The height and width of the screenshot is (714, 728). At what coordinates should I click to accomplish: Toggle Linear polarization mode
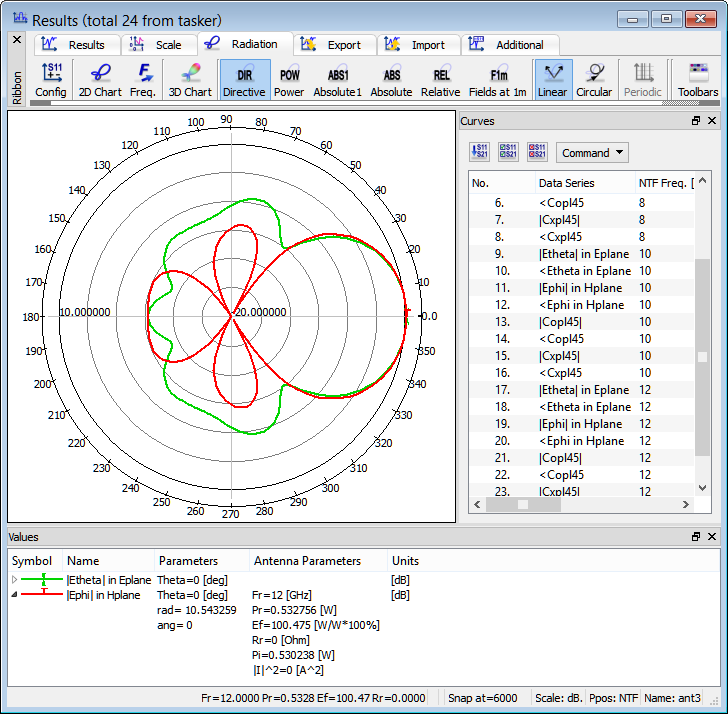pos(552,80)
